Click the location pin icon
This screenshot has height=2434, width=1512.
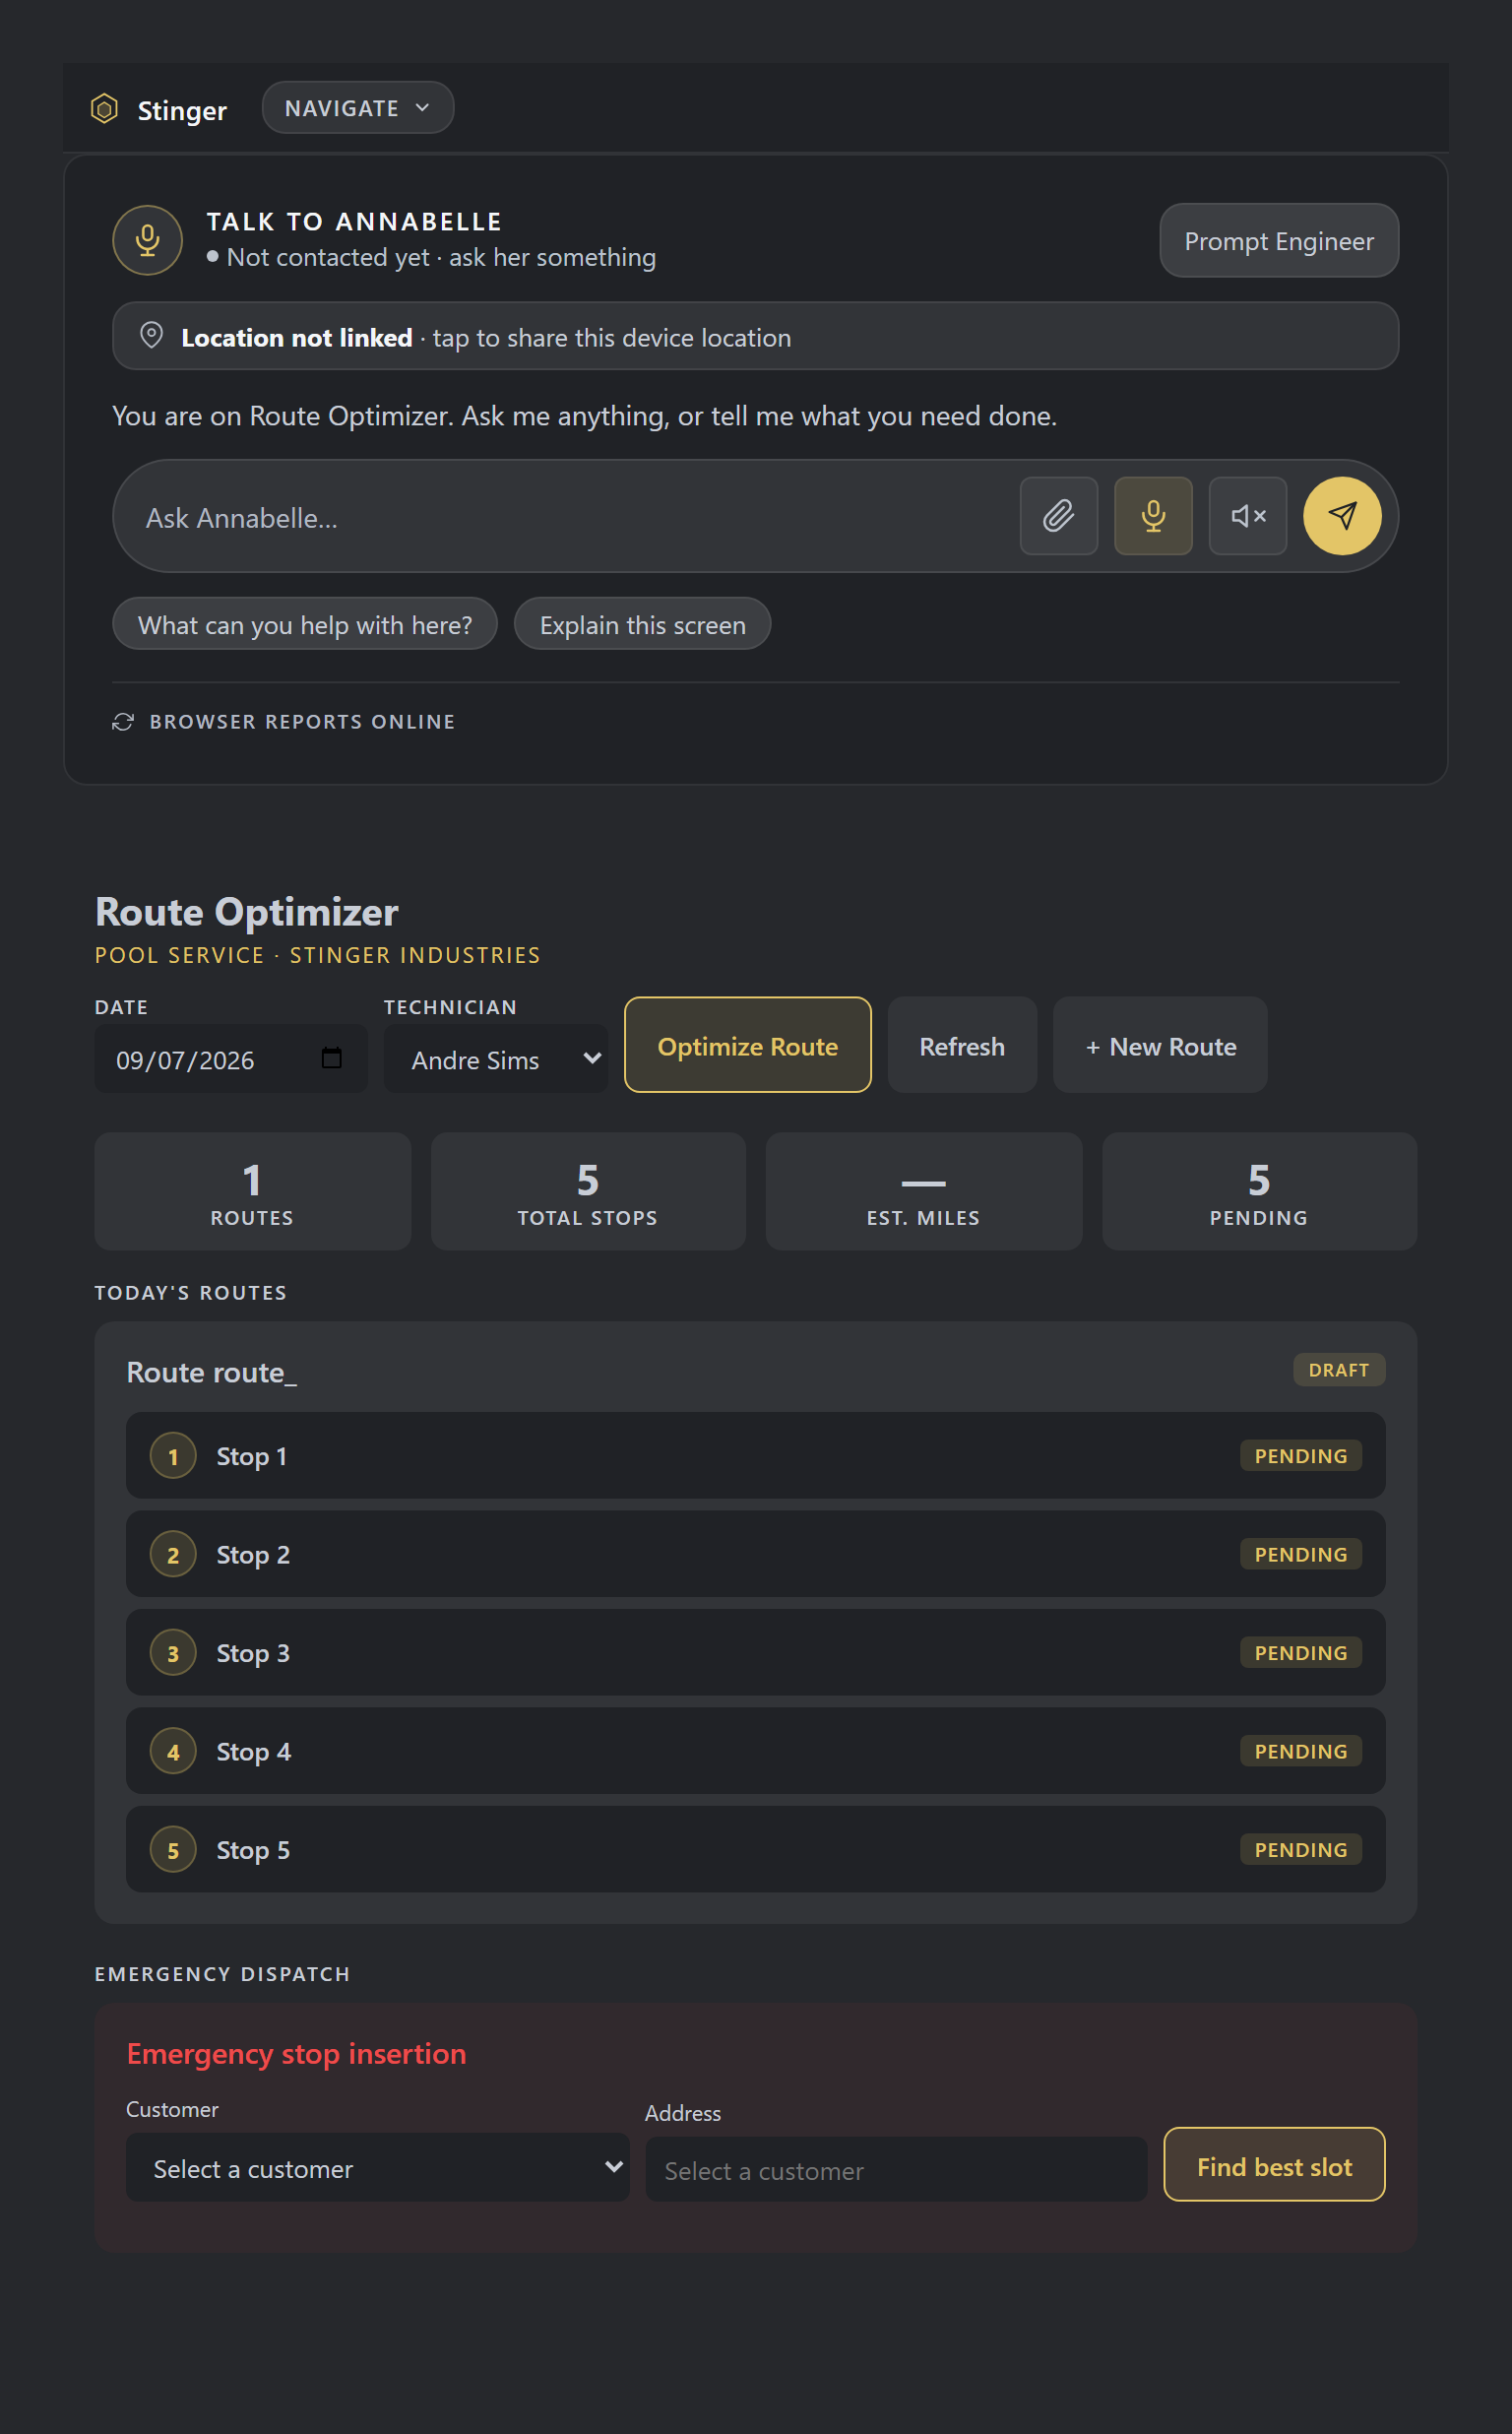[x=151, y=336]
